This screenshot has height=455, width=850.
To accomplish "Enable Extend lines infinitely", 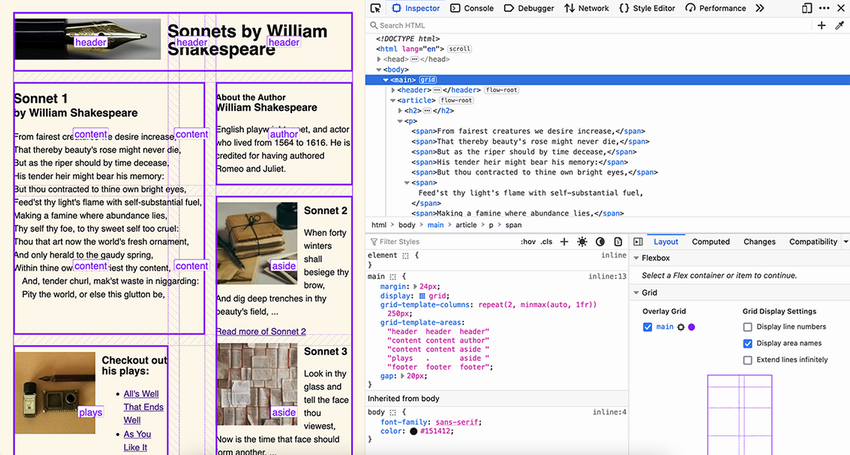I will [x=748, y=360].
